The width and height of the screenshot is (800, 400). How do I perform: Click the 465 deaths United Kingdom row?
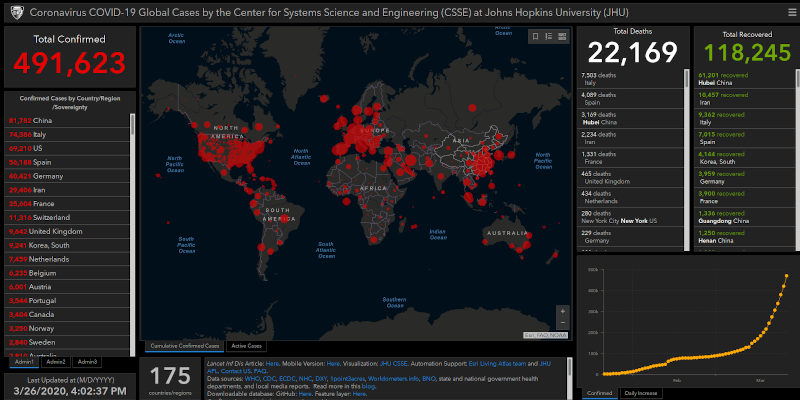click(x=631, y=178)
